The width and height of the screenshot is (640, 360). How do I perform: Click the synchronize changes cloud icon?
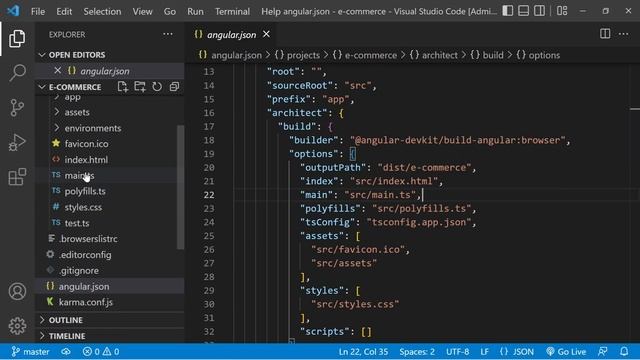[66, 351]
